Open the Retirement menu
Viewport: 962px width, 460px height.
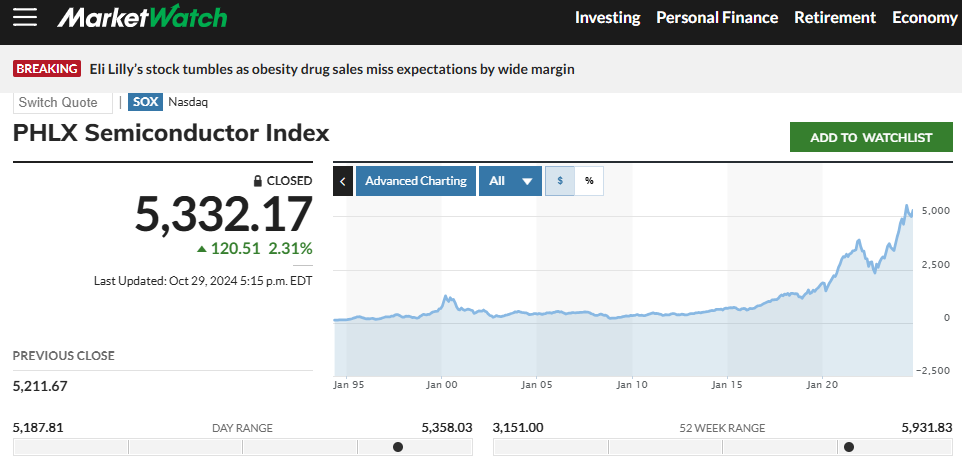(x=834, y=17)
